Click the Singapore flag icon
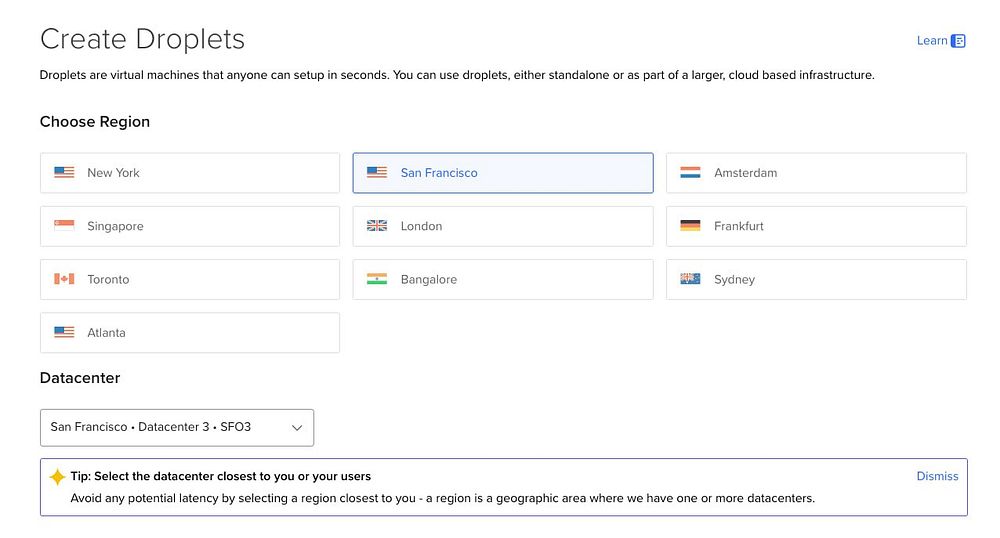Image resolution: width=1000 pixels, height=538 pixels. coord(64,226)
